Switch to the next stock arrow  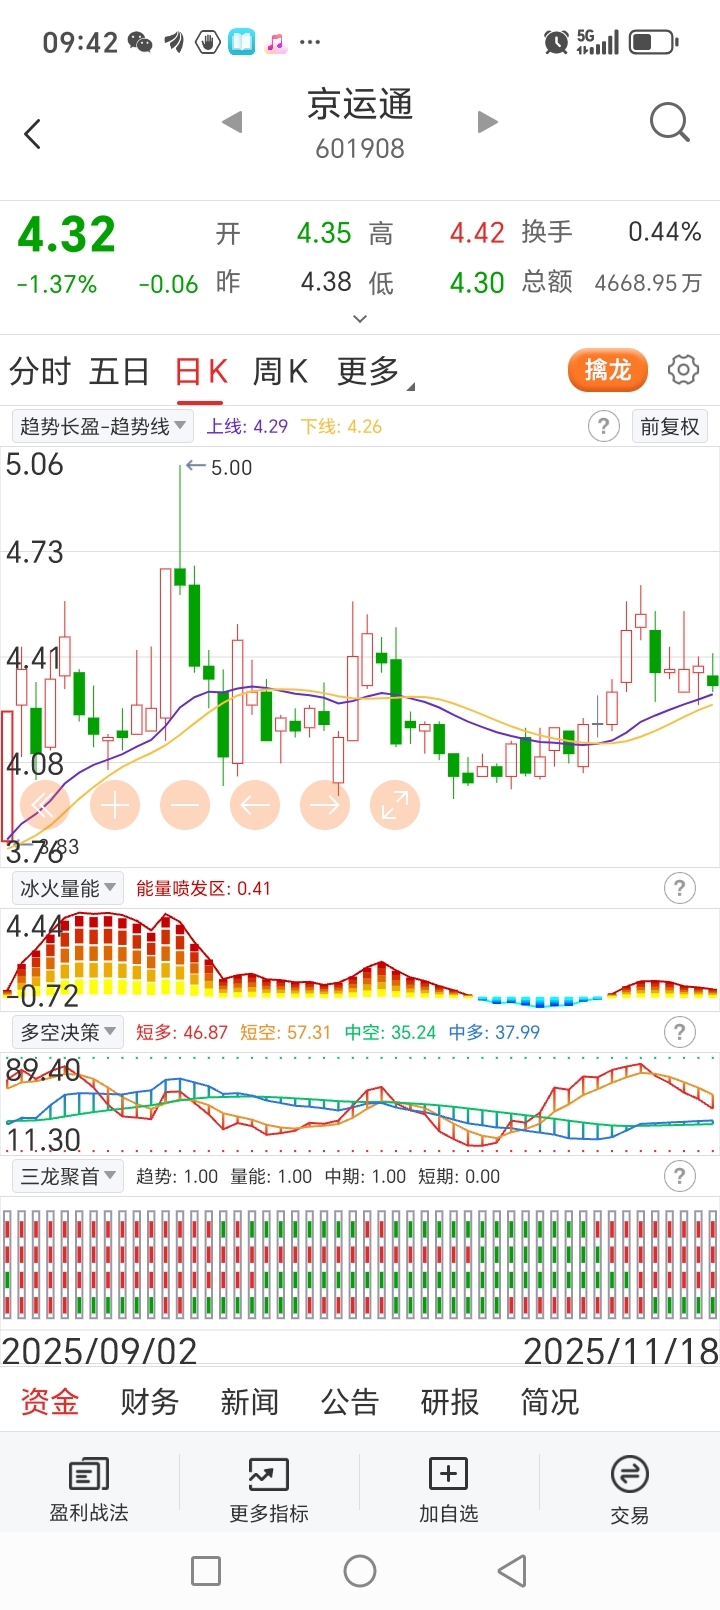click(x=487, y=123)
